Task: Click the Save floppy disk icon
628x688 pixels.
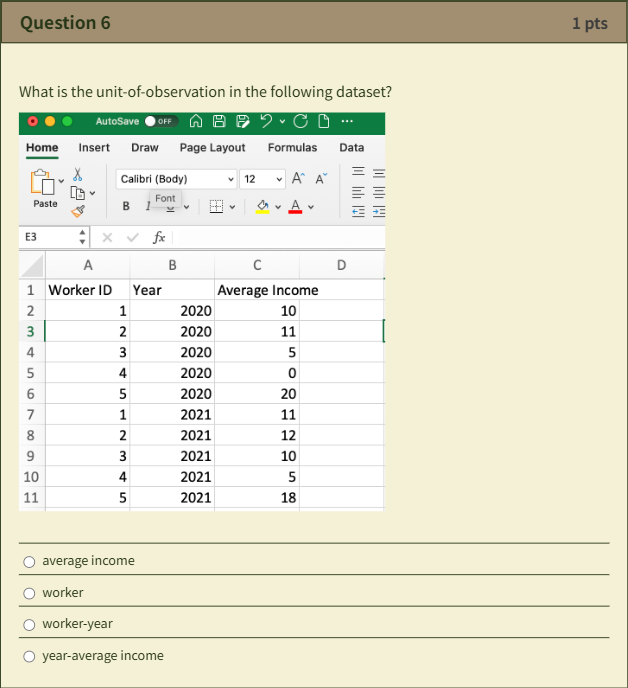Action: pyautogui.click(x=219, y=121)
